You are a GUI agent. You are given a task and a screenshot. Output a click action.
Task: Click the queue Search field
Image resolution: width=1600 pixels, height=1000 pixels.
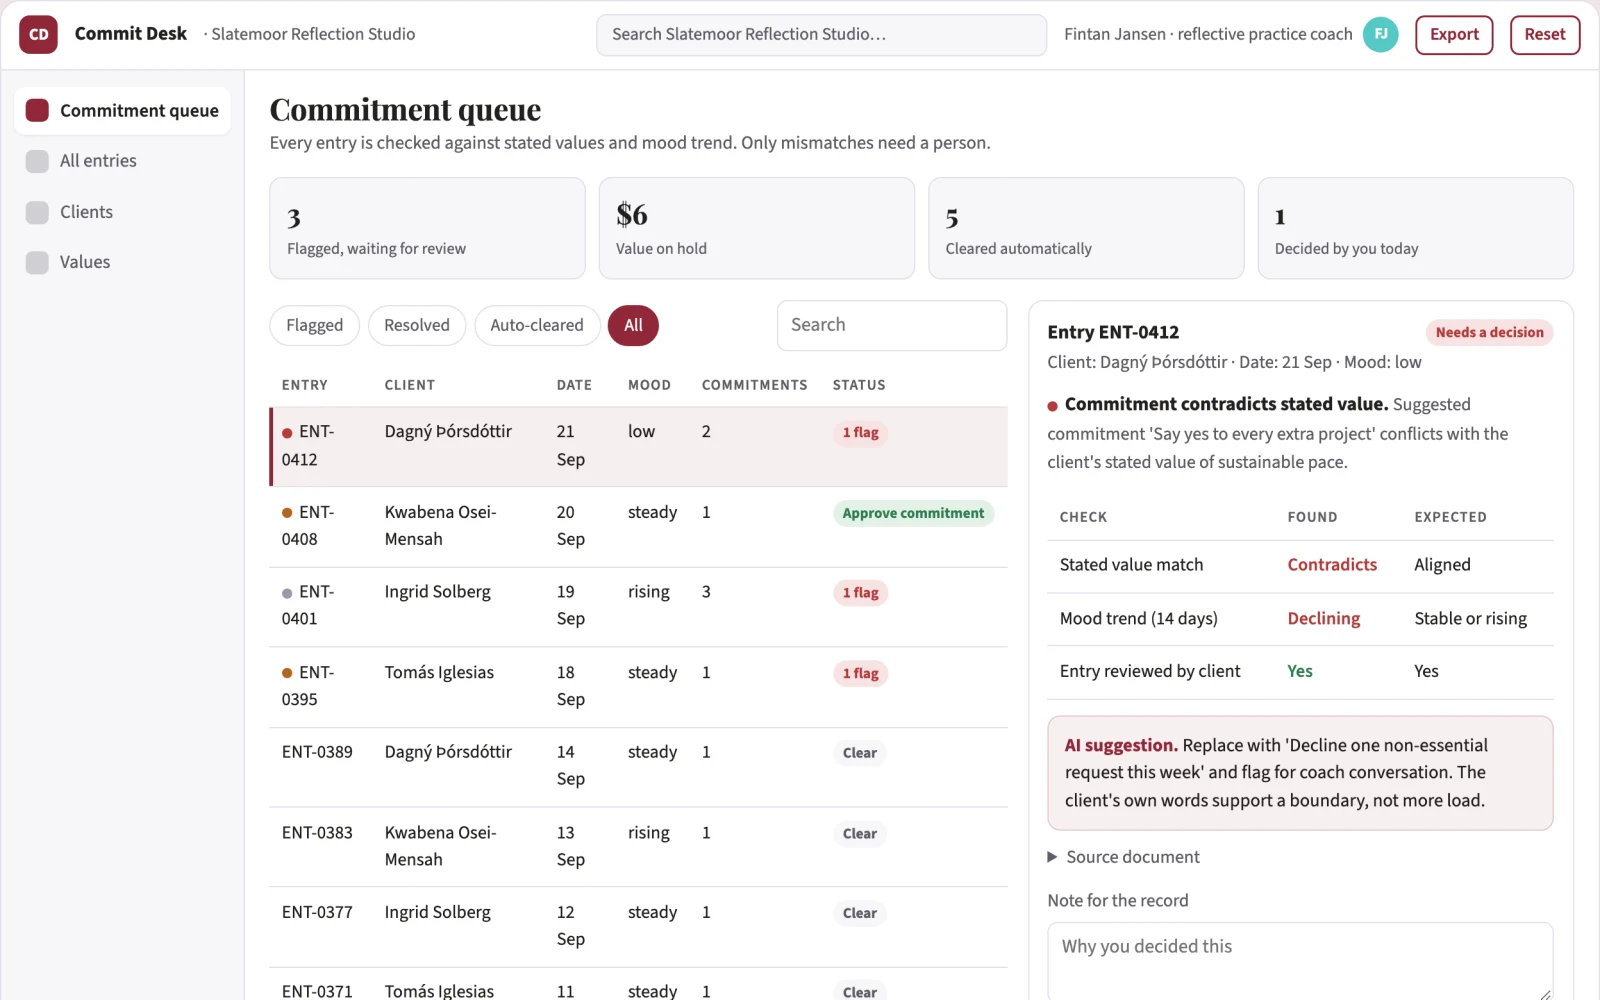pos(892,325)
